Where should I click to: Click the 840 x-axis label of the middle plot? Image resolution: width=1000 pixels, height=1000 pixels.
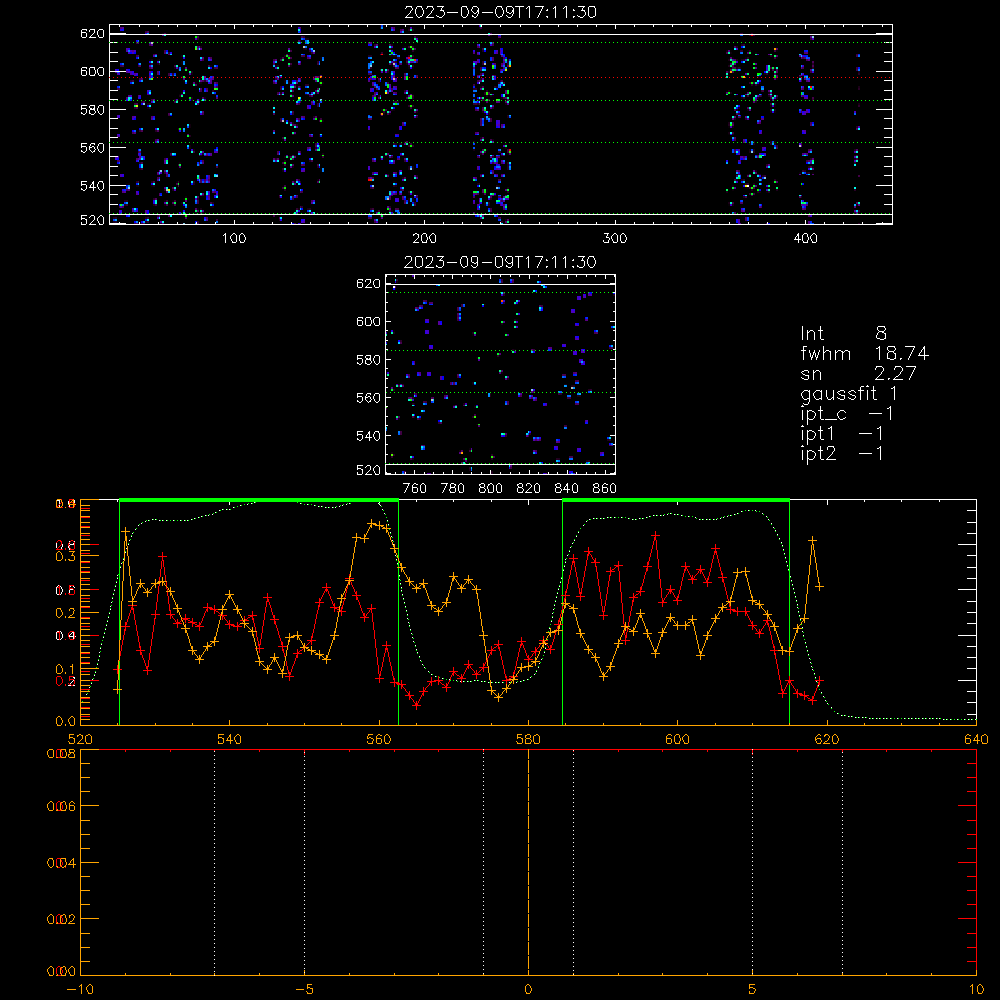(566, 489)
